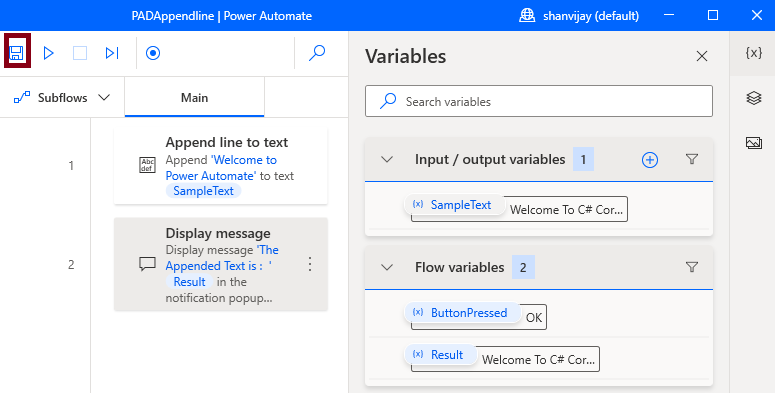Click the 'The Appended Text is :' link
The width and height of the screenshot is (775, 393).
coord(222,258)
